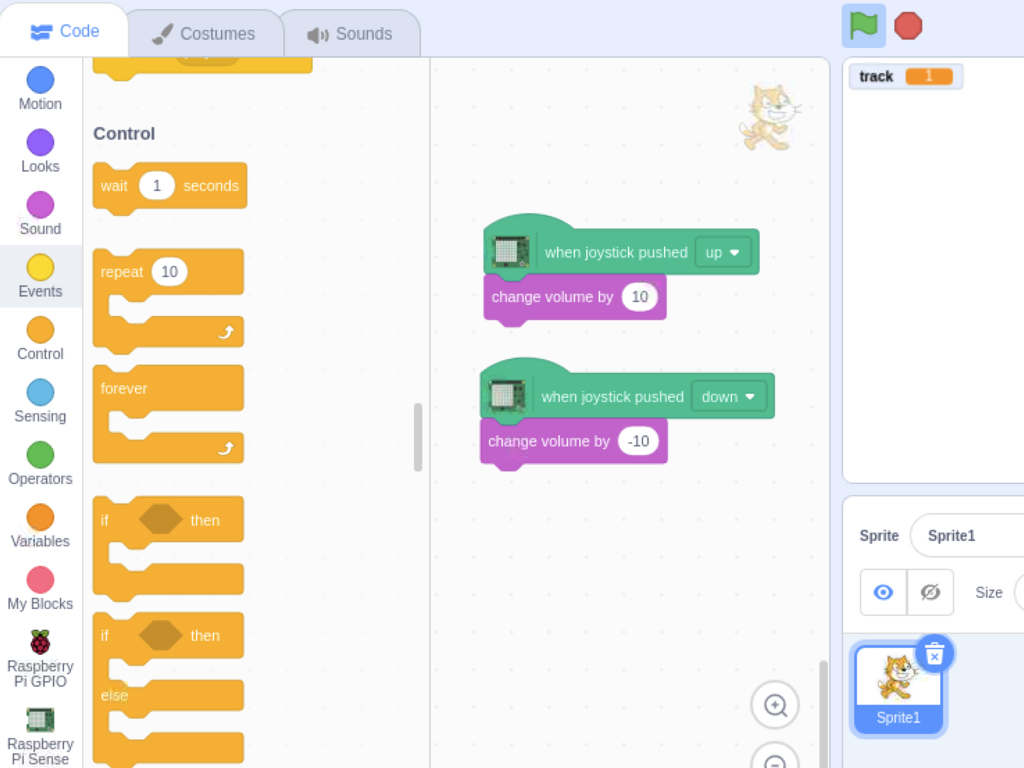
Task: Click the sprite name field showing Sprite1
Action: click(967, 536)
